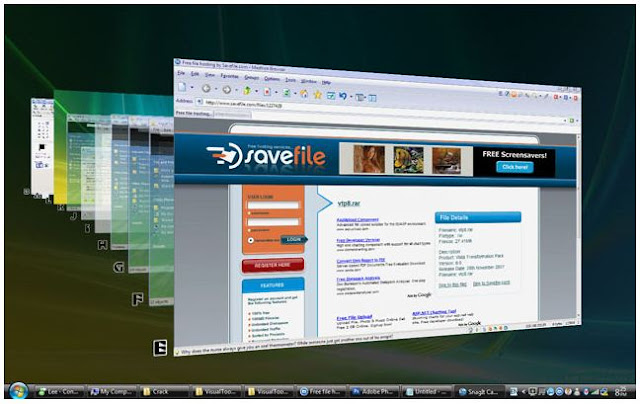Click the Forward arrow button in Maxthon

coord(227,89)
